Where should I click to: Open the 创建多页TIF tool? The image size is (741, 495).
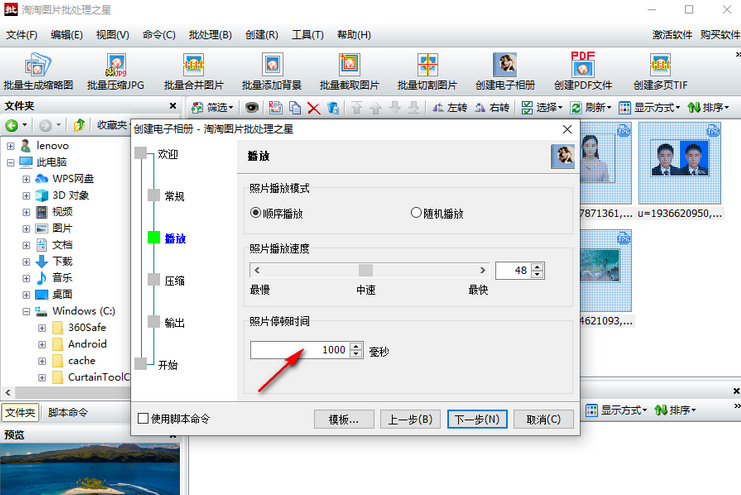[x=660, y=66]
